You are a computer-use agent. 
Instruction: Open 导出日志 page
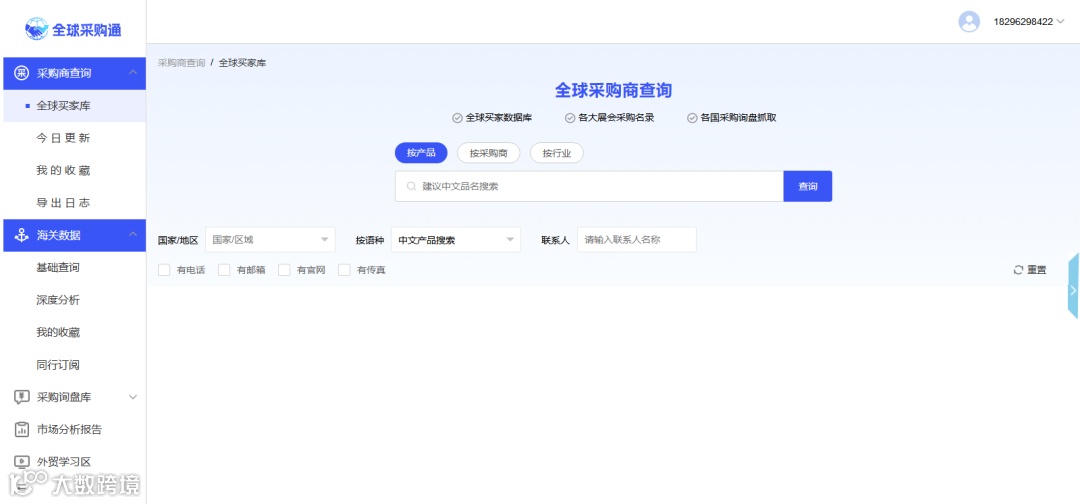point(63,203)
